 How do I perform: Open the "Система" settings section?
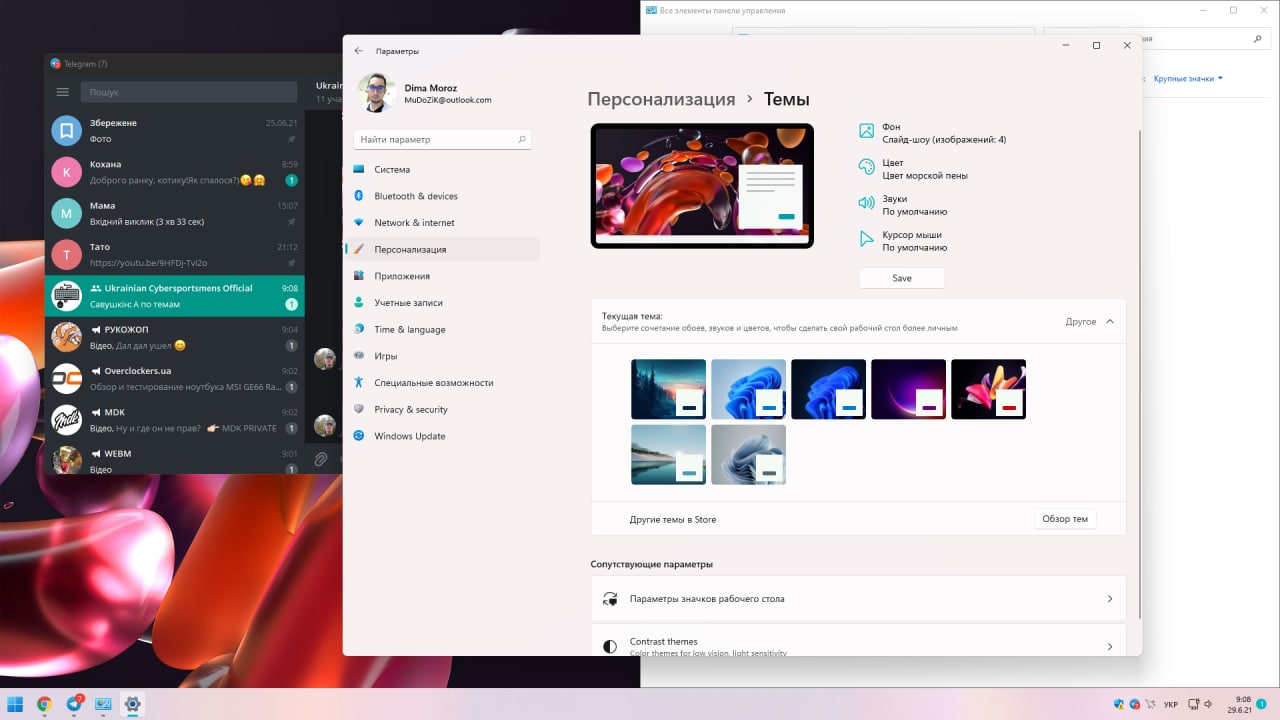pos(441,169)
